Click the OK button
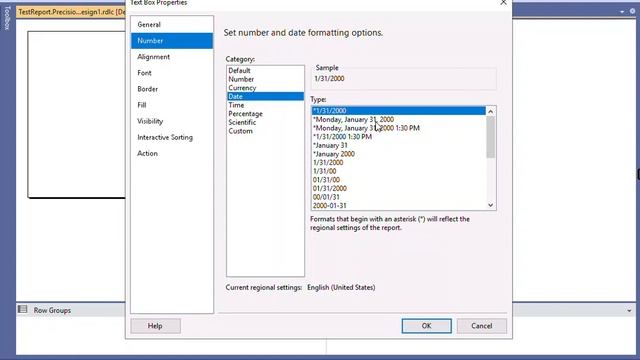Screen dimensions: 640x360 tap(427, 326)
